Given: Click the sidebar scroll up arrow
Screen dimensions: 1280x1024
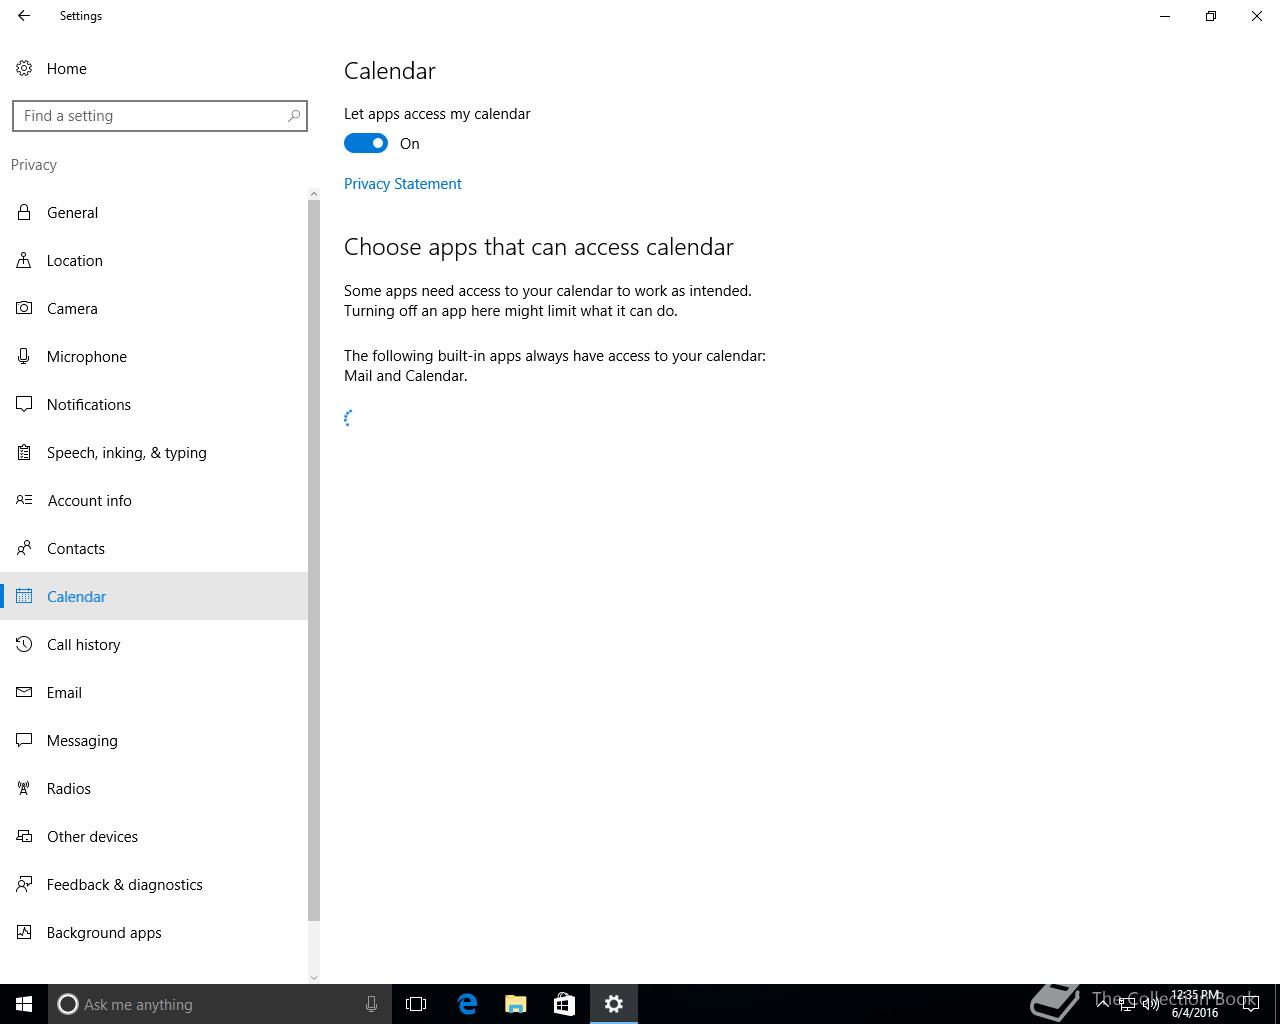Looking at the screenshot, I should tap(314, 193).
